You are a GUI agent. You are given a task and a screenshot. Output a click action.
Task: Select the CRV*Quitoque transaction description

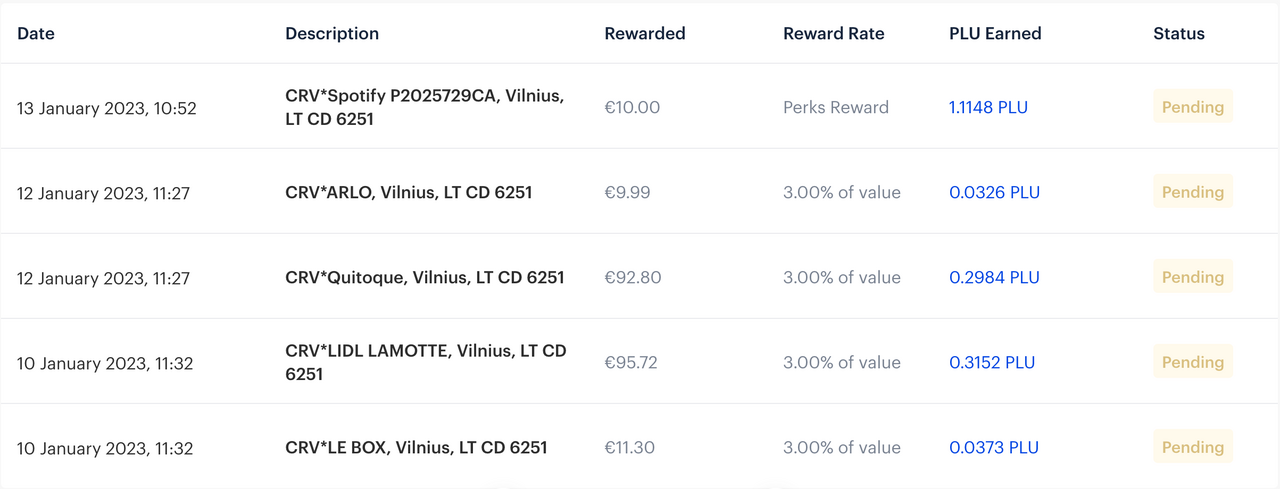pos(425,277)
